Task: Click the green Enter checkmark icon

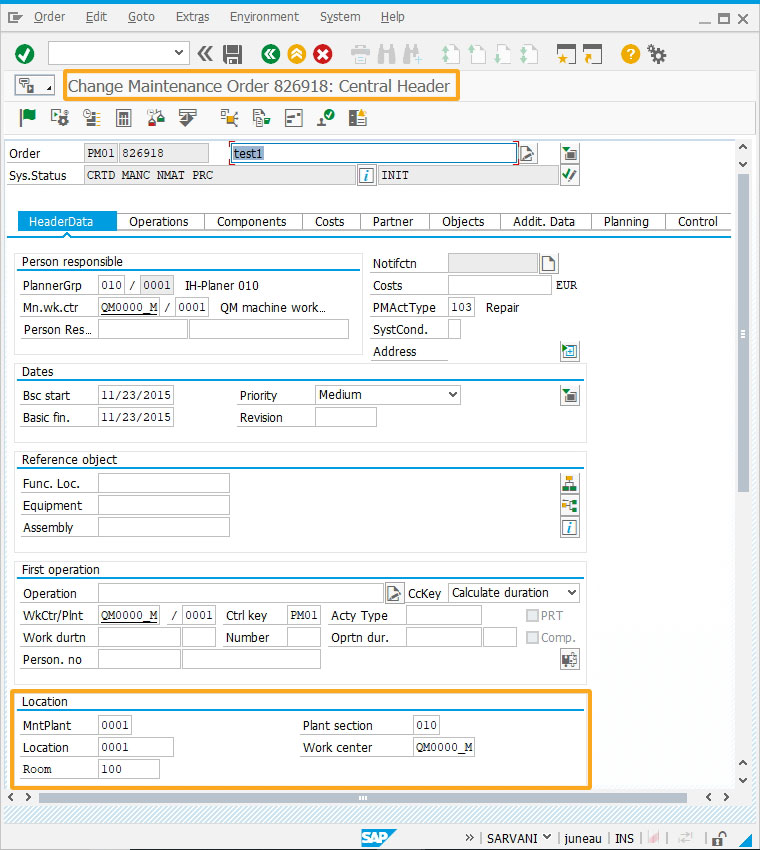Action: tap(24, 54)
